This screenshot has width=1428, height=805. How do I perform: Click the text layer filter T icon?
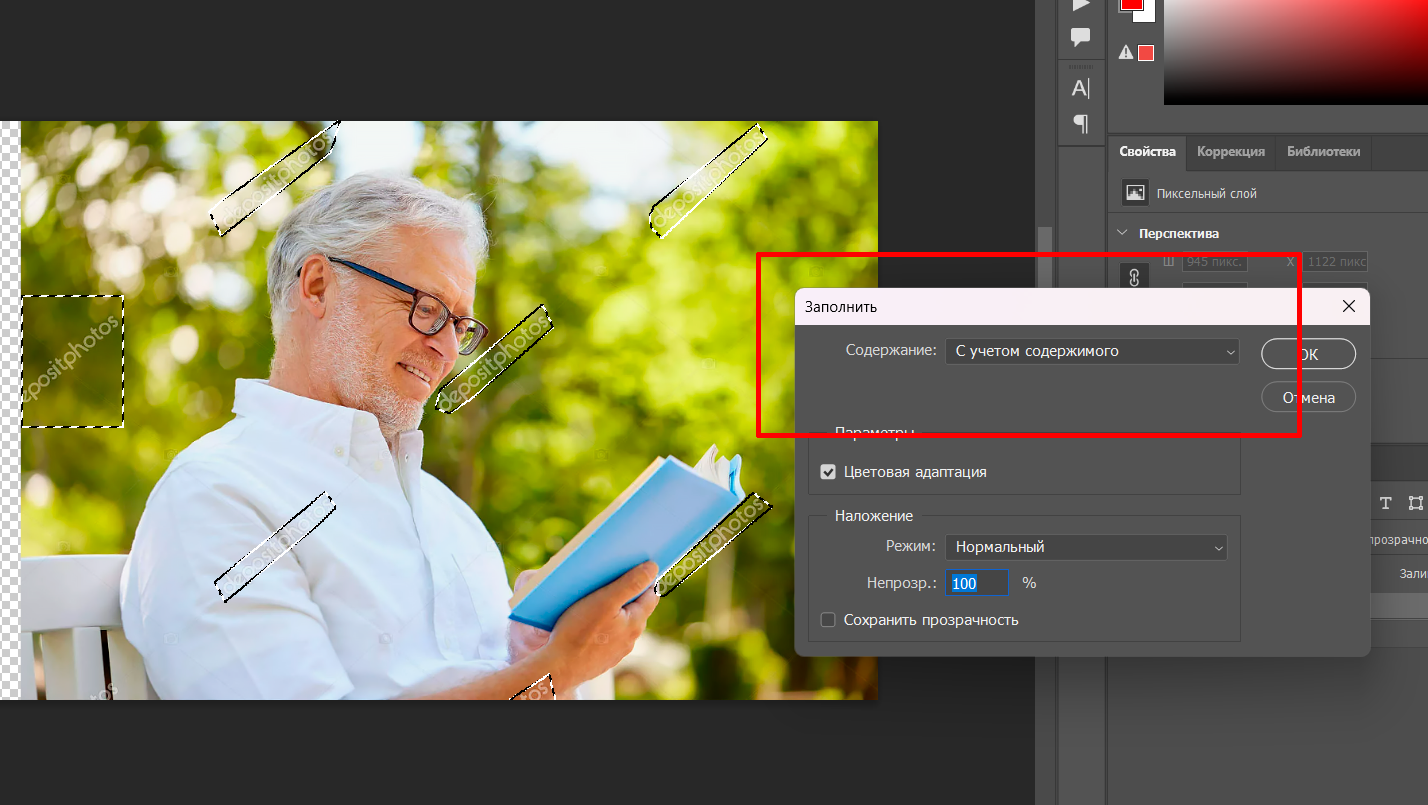click(x=1386, y=502)
